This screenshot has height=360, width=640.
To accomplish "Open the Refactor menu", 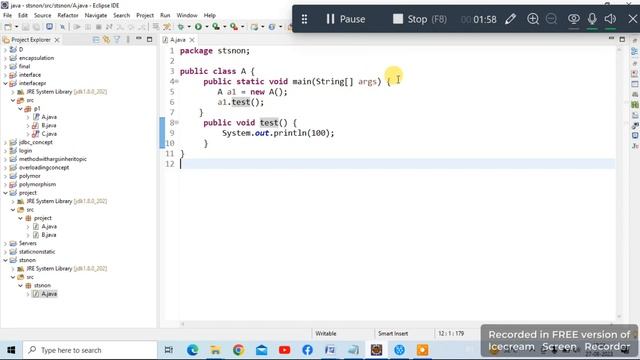I will (x=68, y=15).
